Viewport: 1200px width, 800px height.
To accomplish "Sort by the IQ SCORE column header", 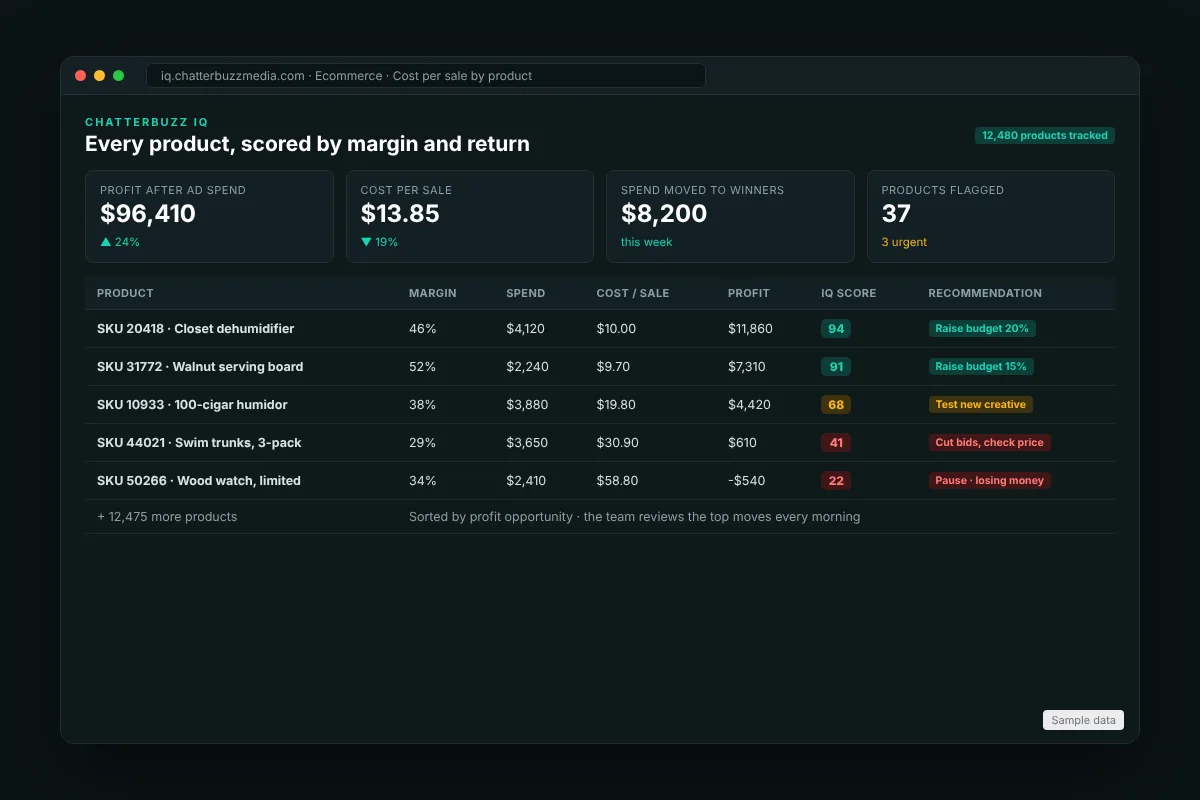I will 848,293.
